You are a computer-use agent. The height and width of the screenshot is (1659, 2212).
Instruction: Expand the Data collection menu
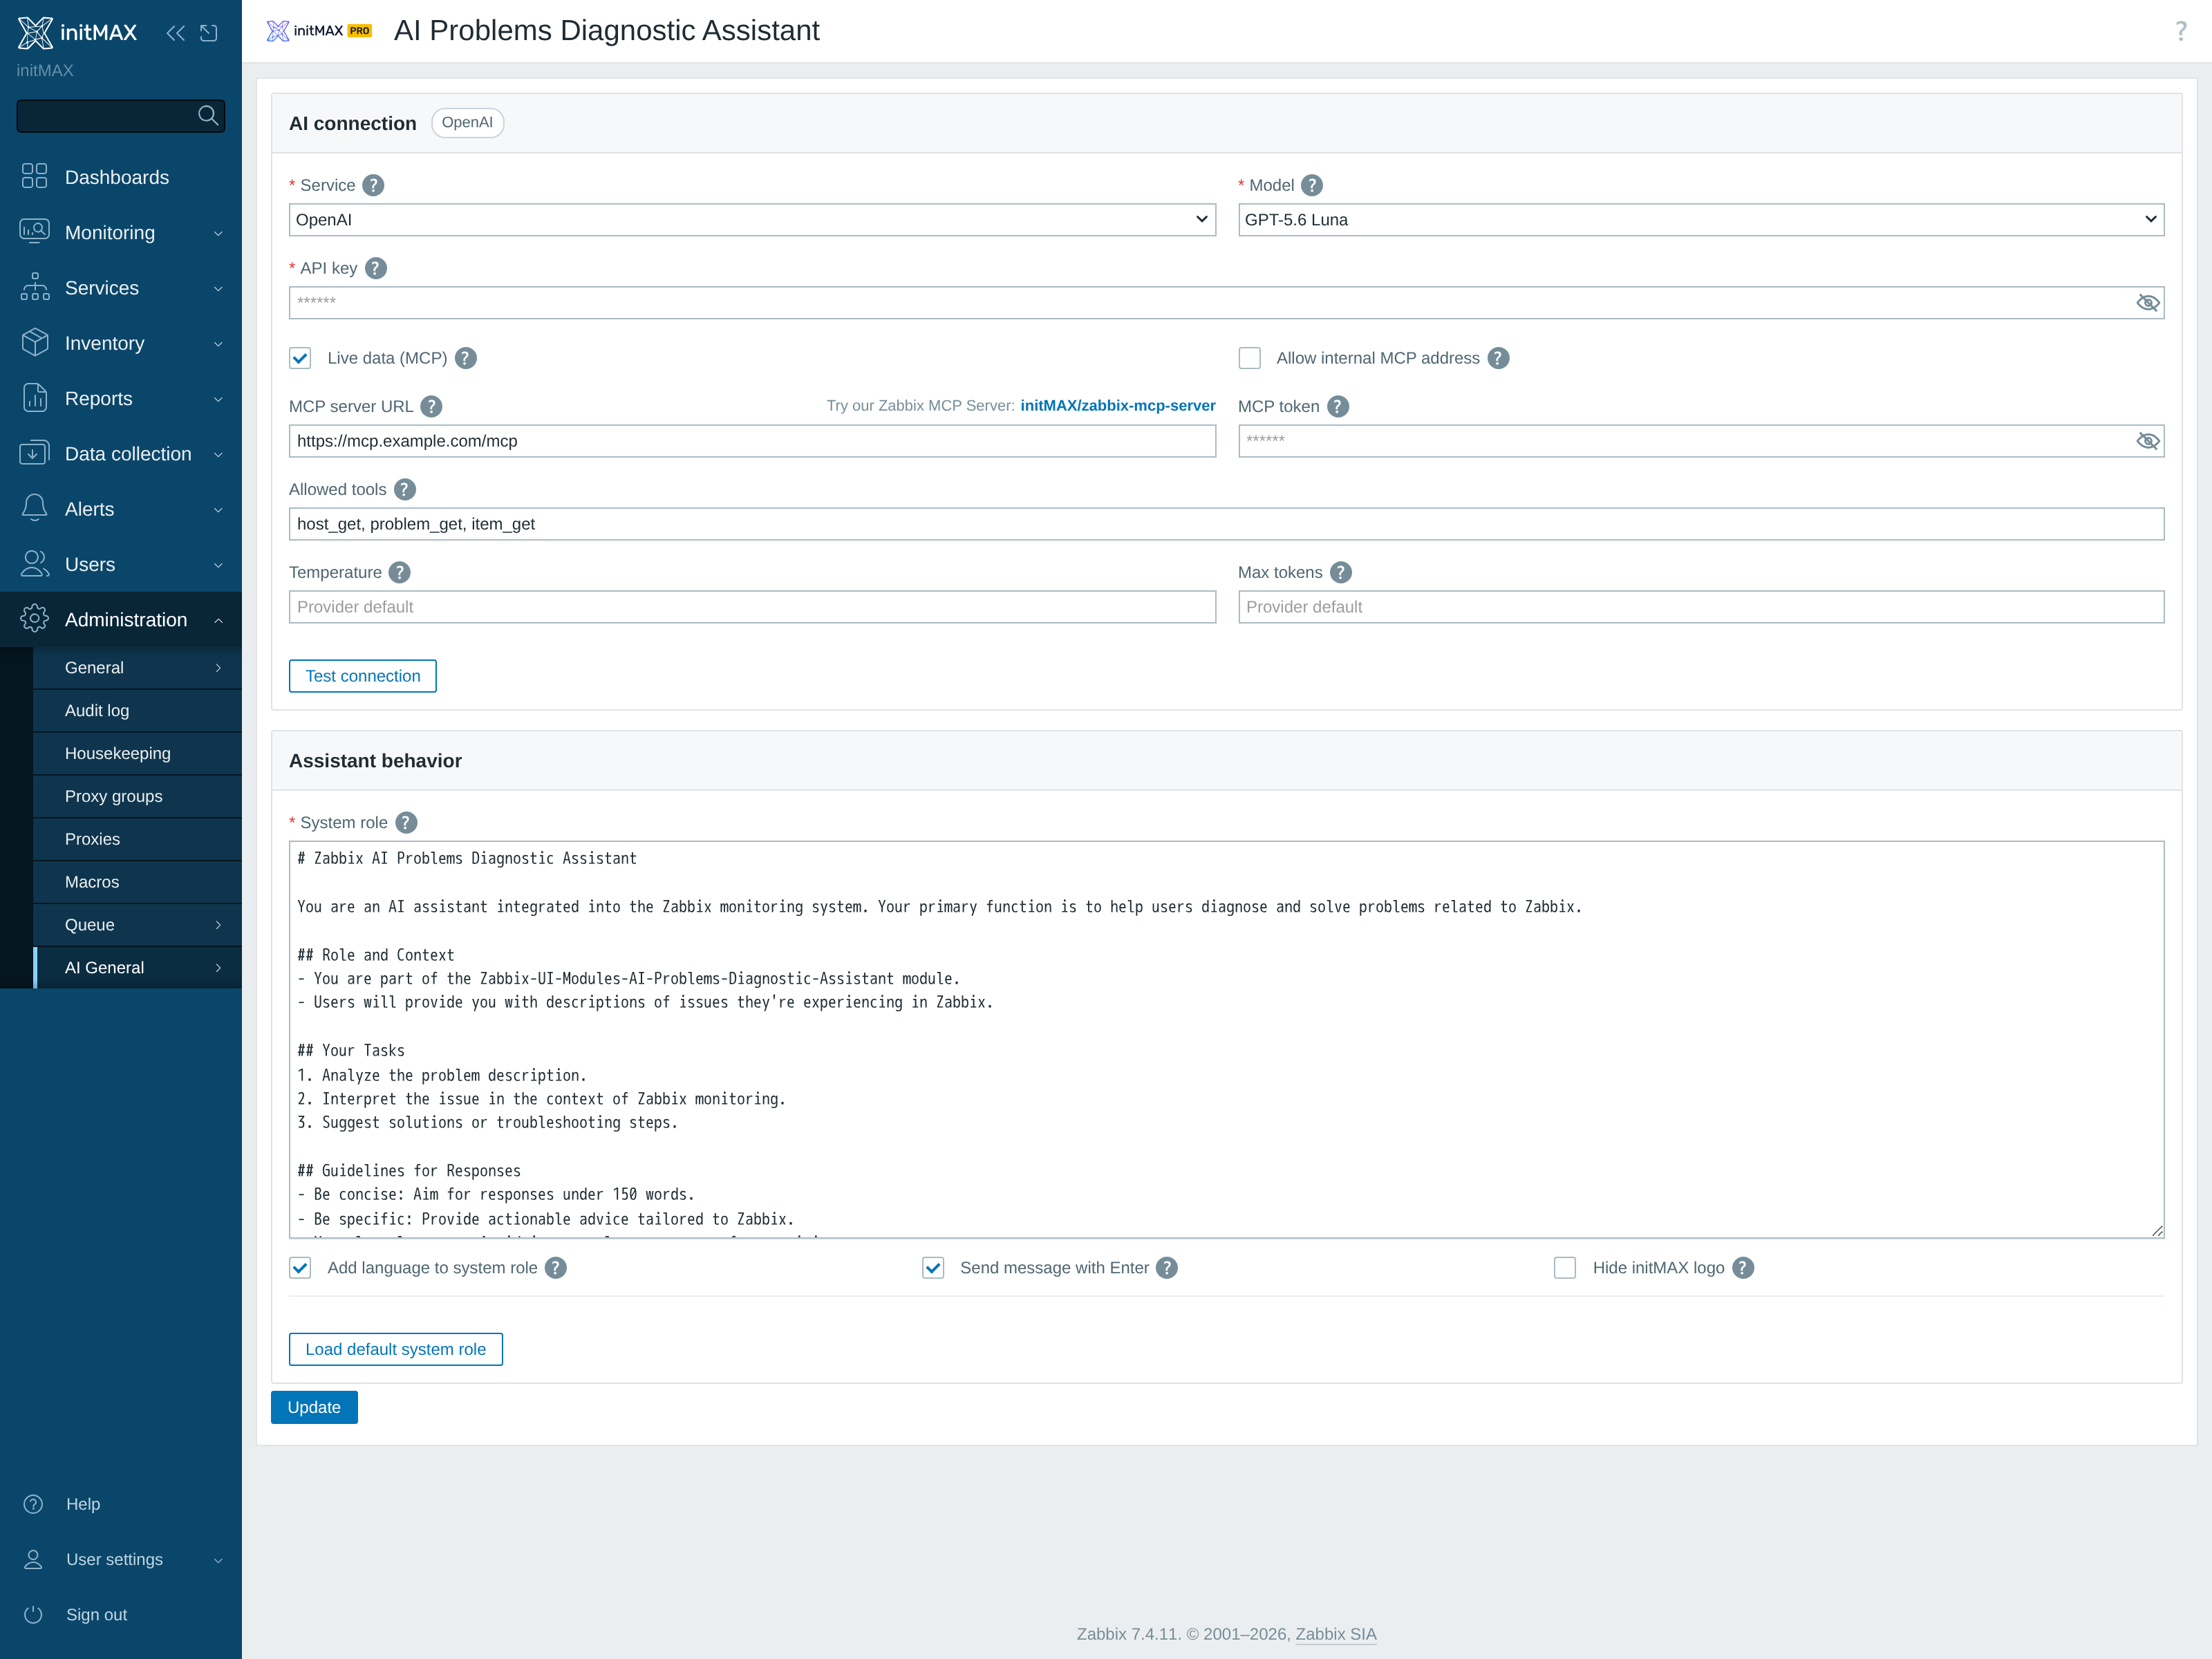coord(121,454)
